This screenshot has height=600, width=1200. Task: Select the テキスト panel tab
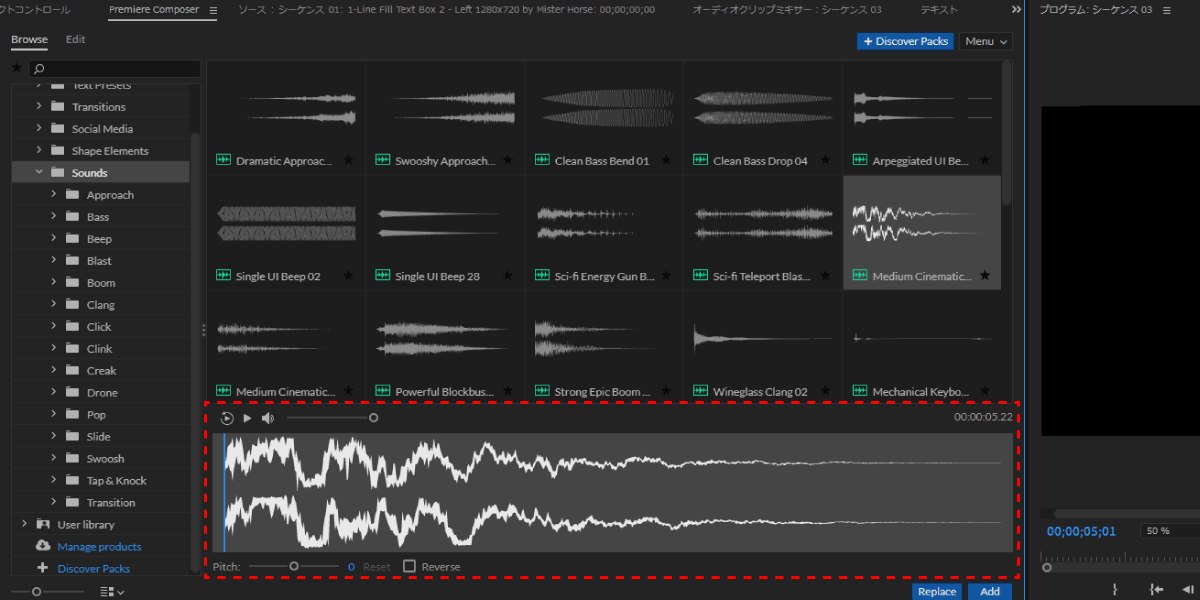(x=938, y=10)
